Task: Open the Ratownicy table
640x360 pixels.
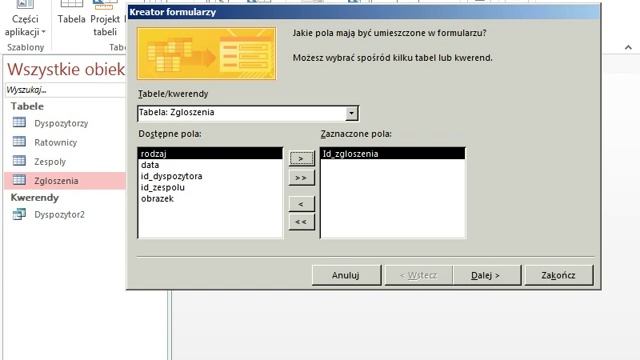Action: point(56,142)
